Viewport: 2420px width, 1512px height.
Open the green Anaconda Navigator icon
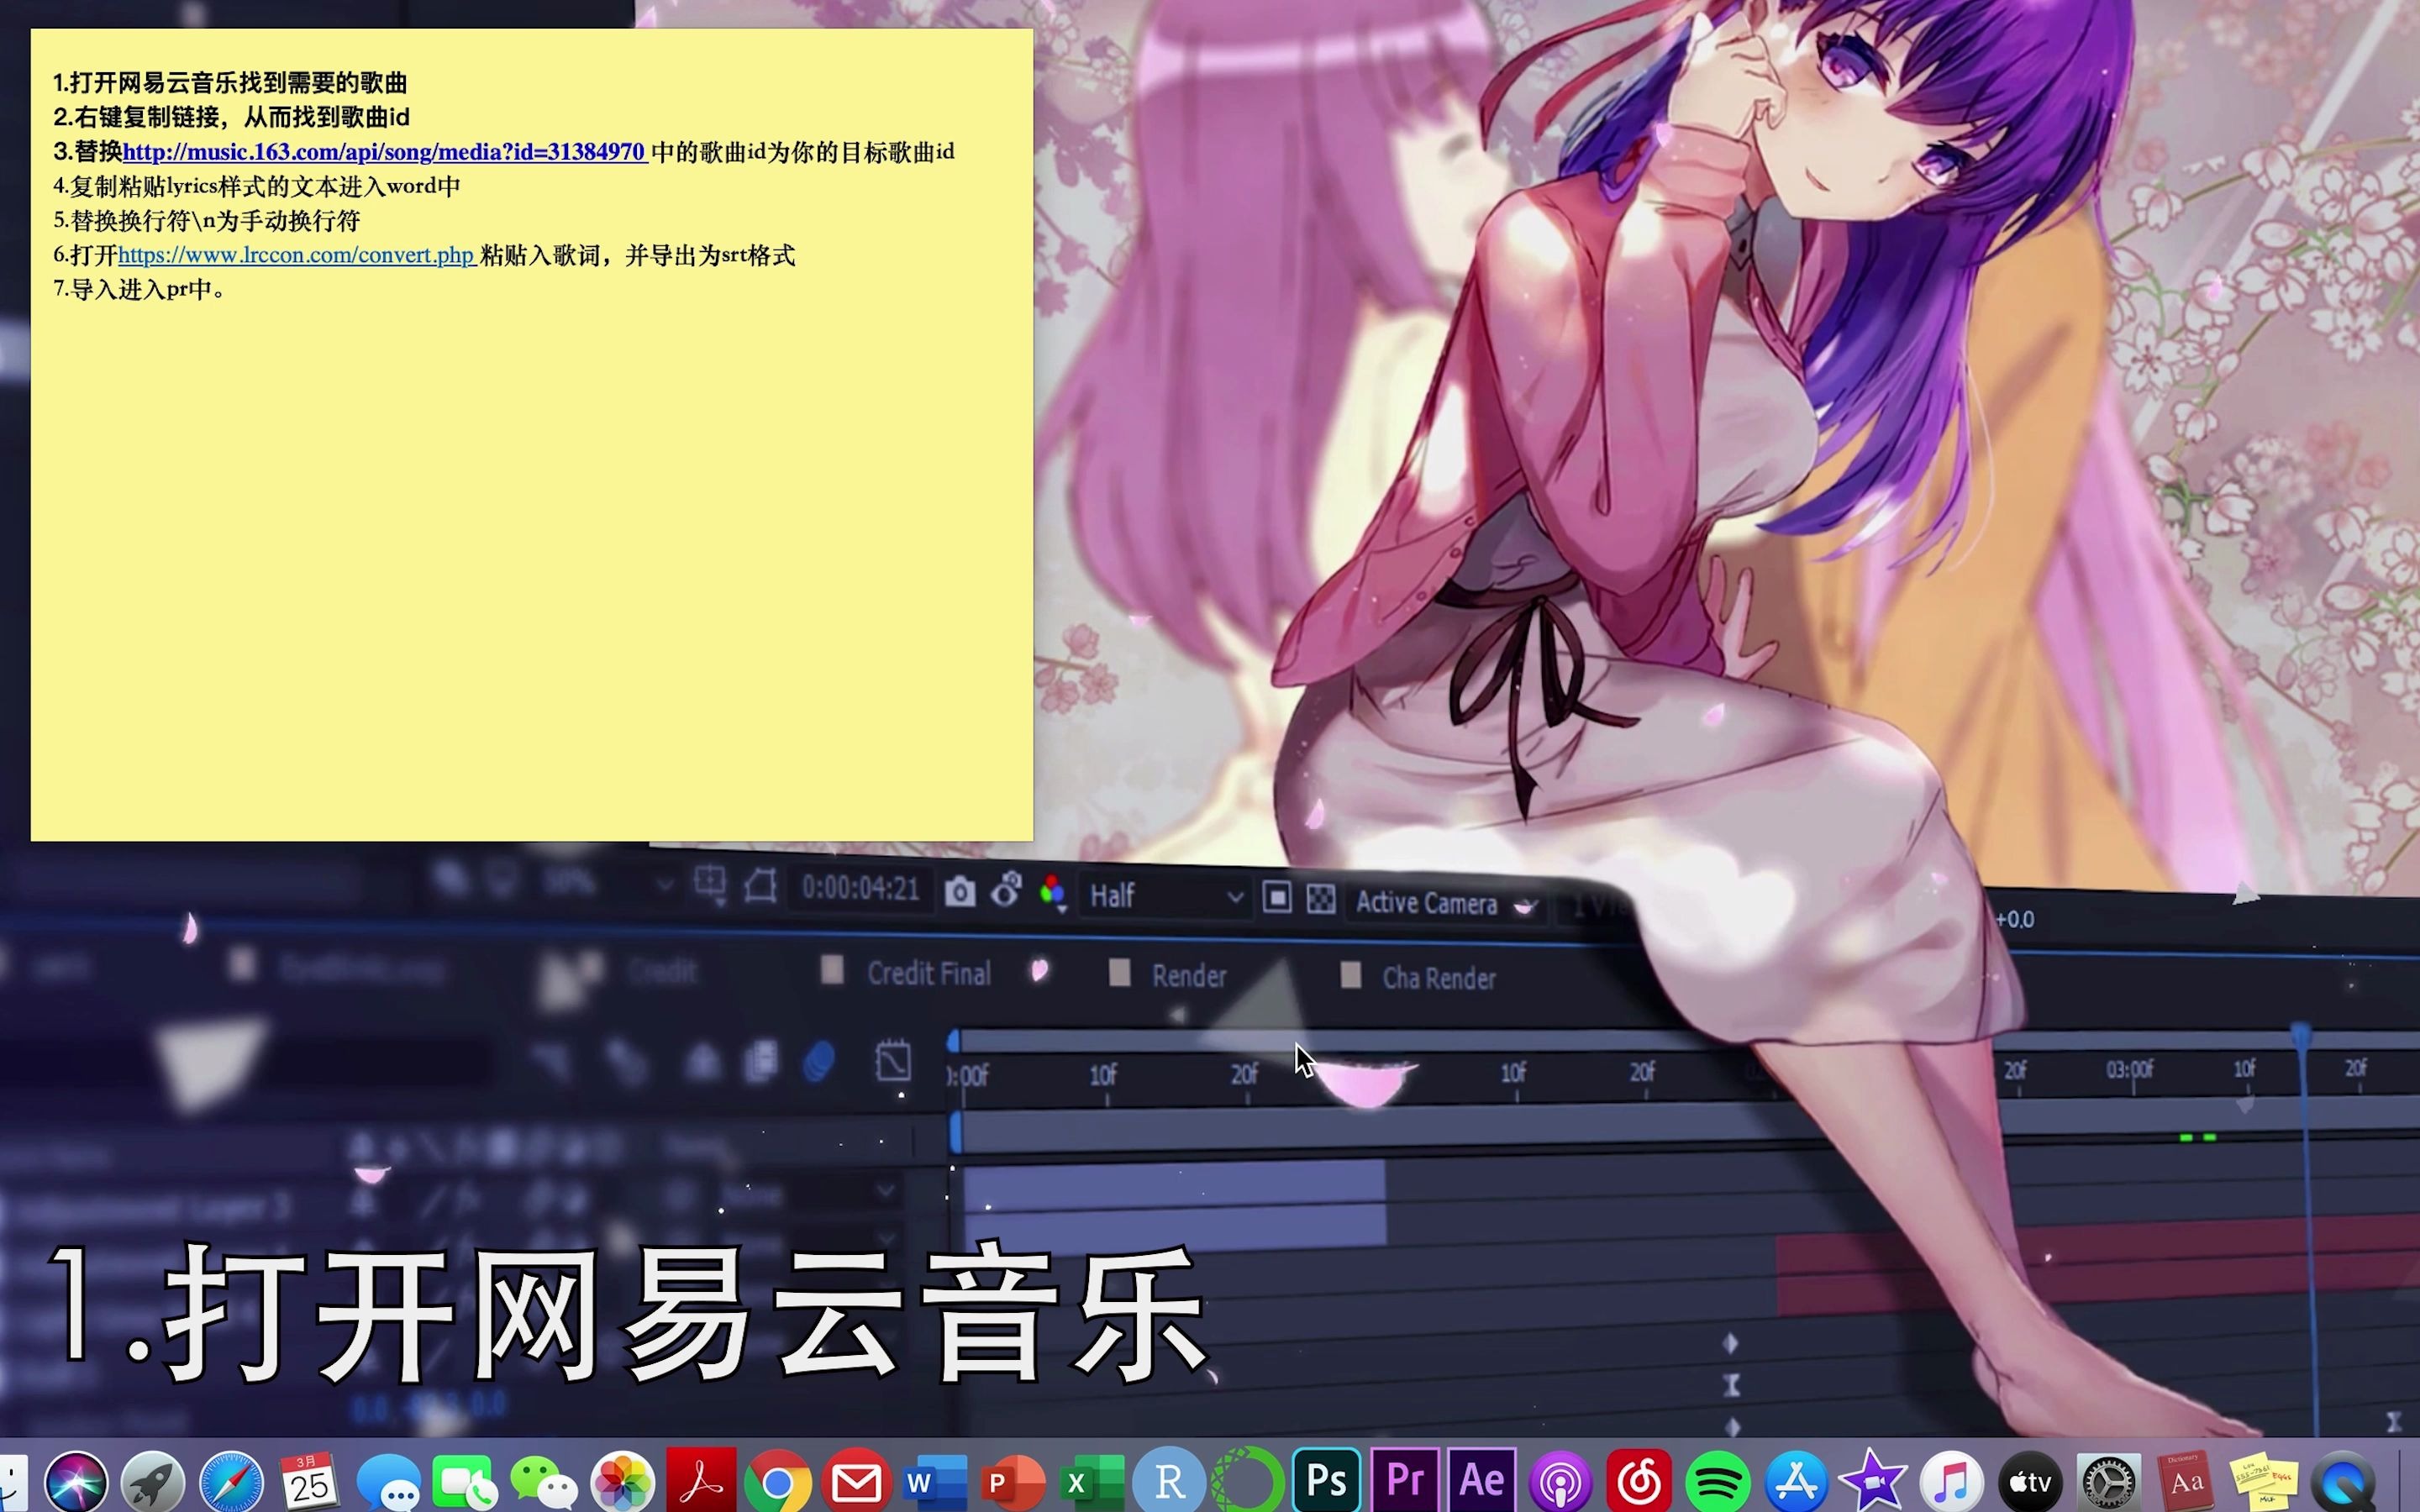pos(1247,1481)
